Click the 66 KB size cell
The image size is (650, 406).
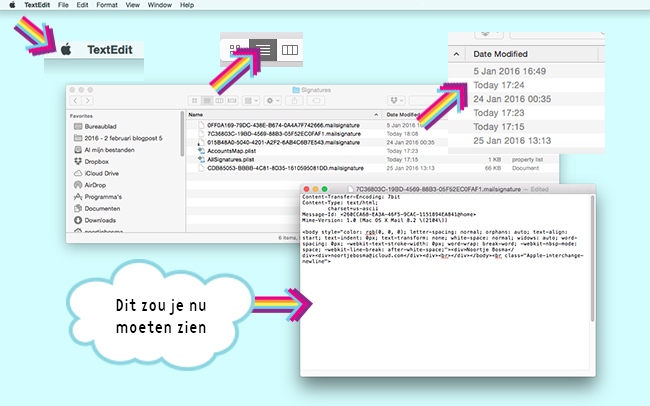(x=493, y=168)
